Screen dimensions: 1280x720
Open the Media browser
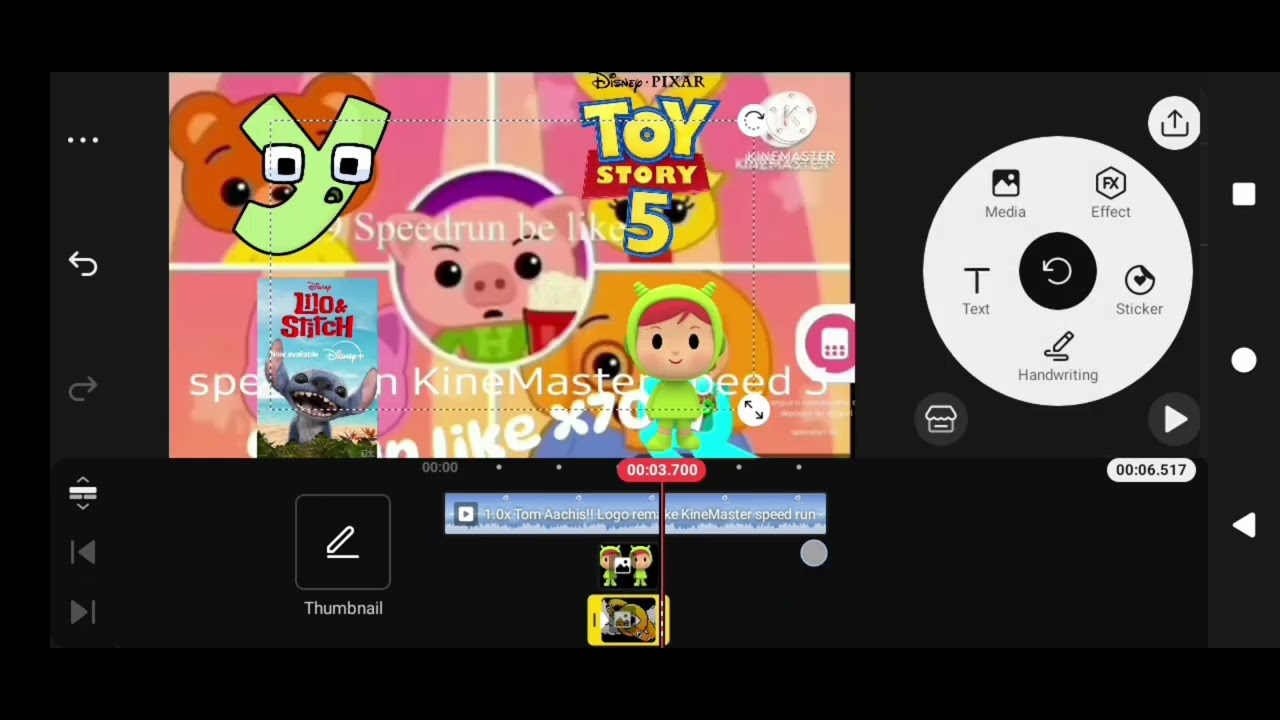[x=1005, y=194]
